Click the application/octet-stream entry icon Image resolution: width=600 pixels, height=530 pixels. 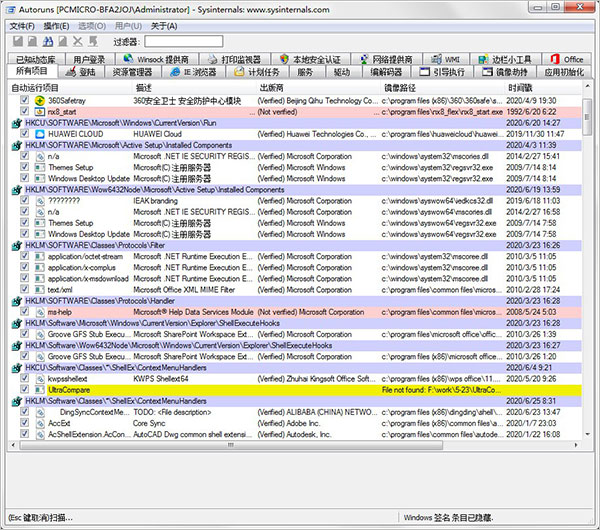point(40,257)
